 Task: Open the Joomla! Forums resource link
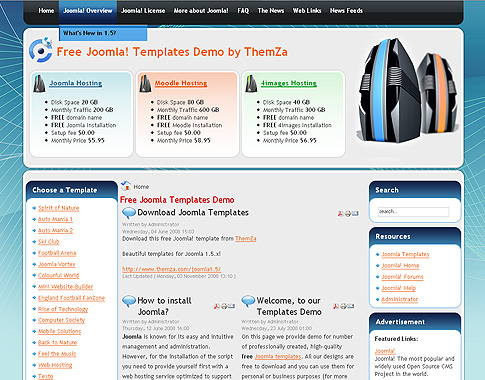(x=402, y=277)
